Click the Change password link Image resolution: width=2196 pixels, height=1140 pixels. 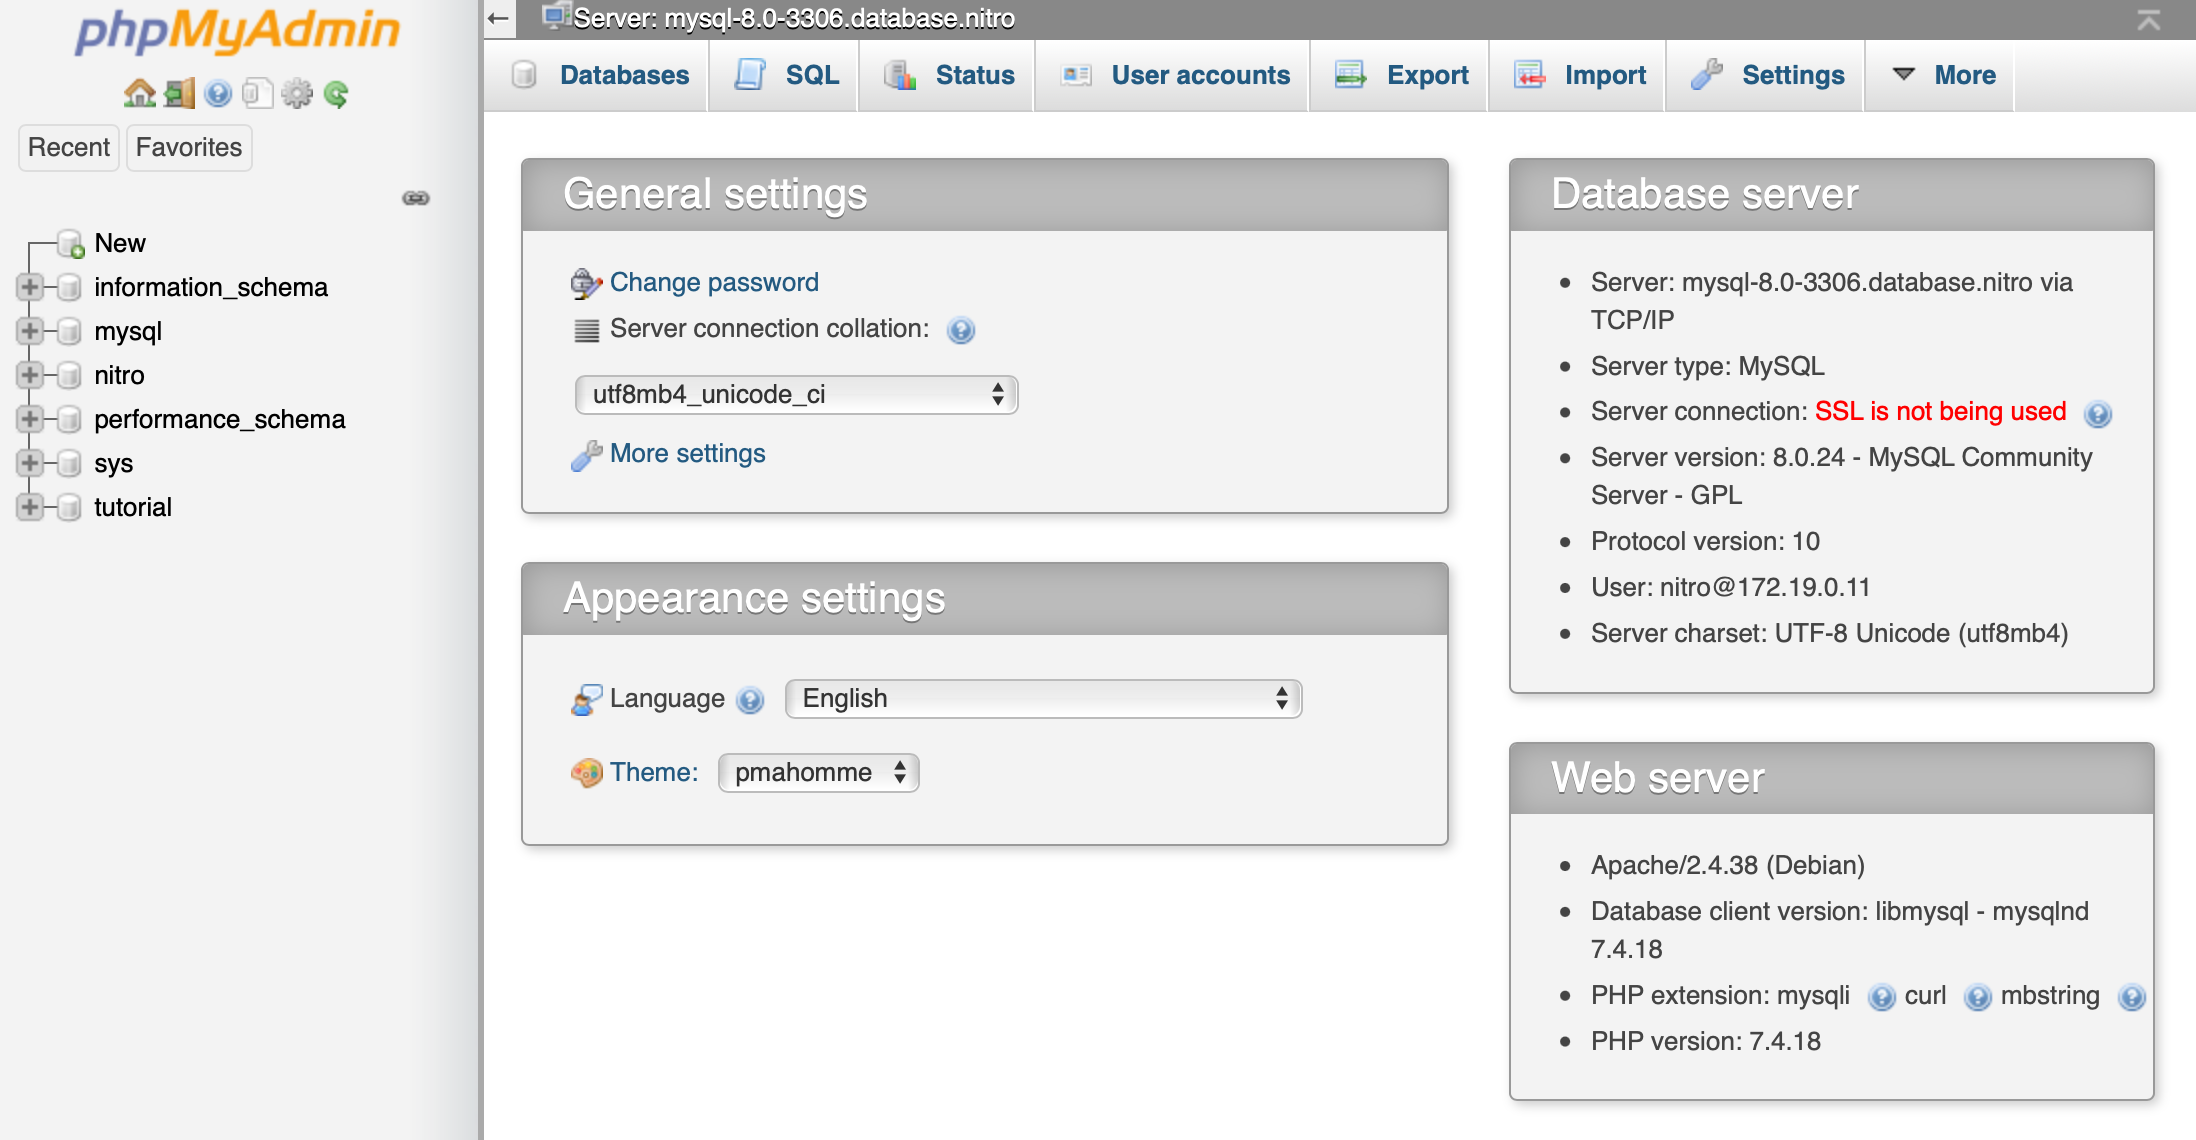pos(714,282)
